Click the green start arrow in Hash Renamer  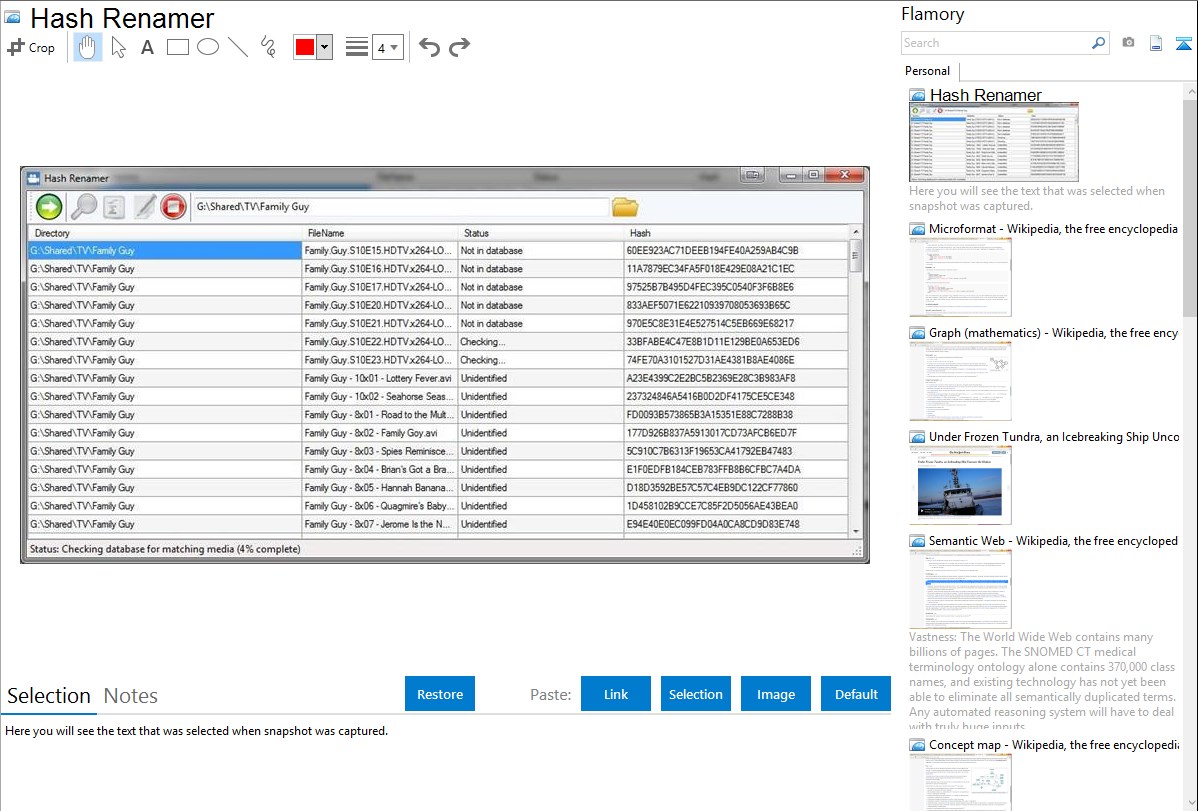(x=49, y=206)
